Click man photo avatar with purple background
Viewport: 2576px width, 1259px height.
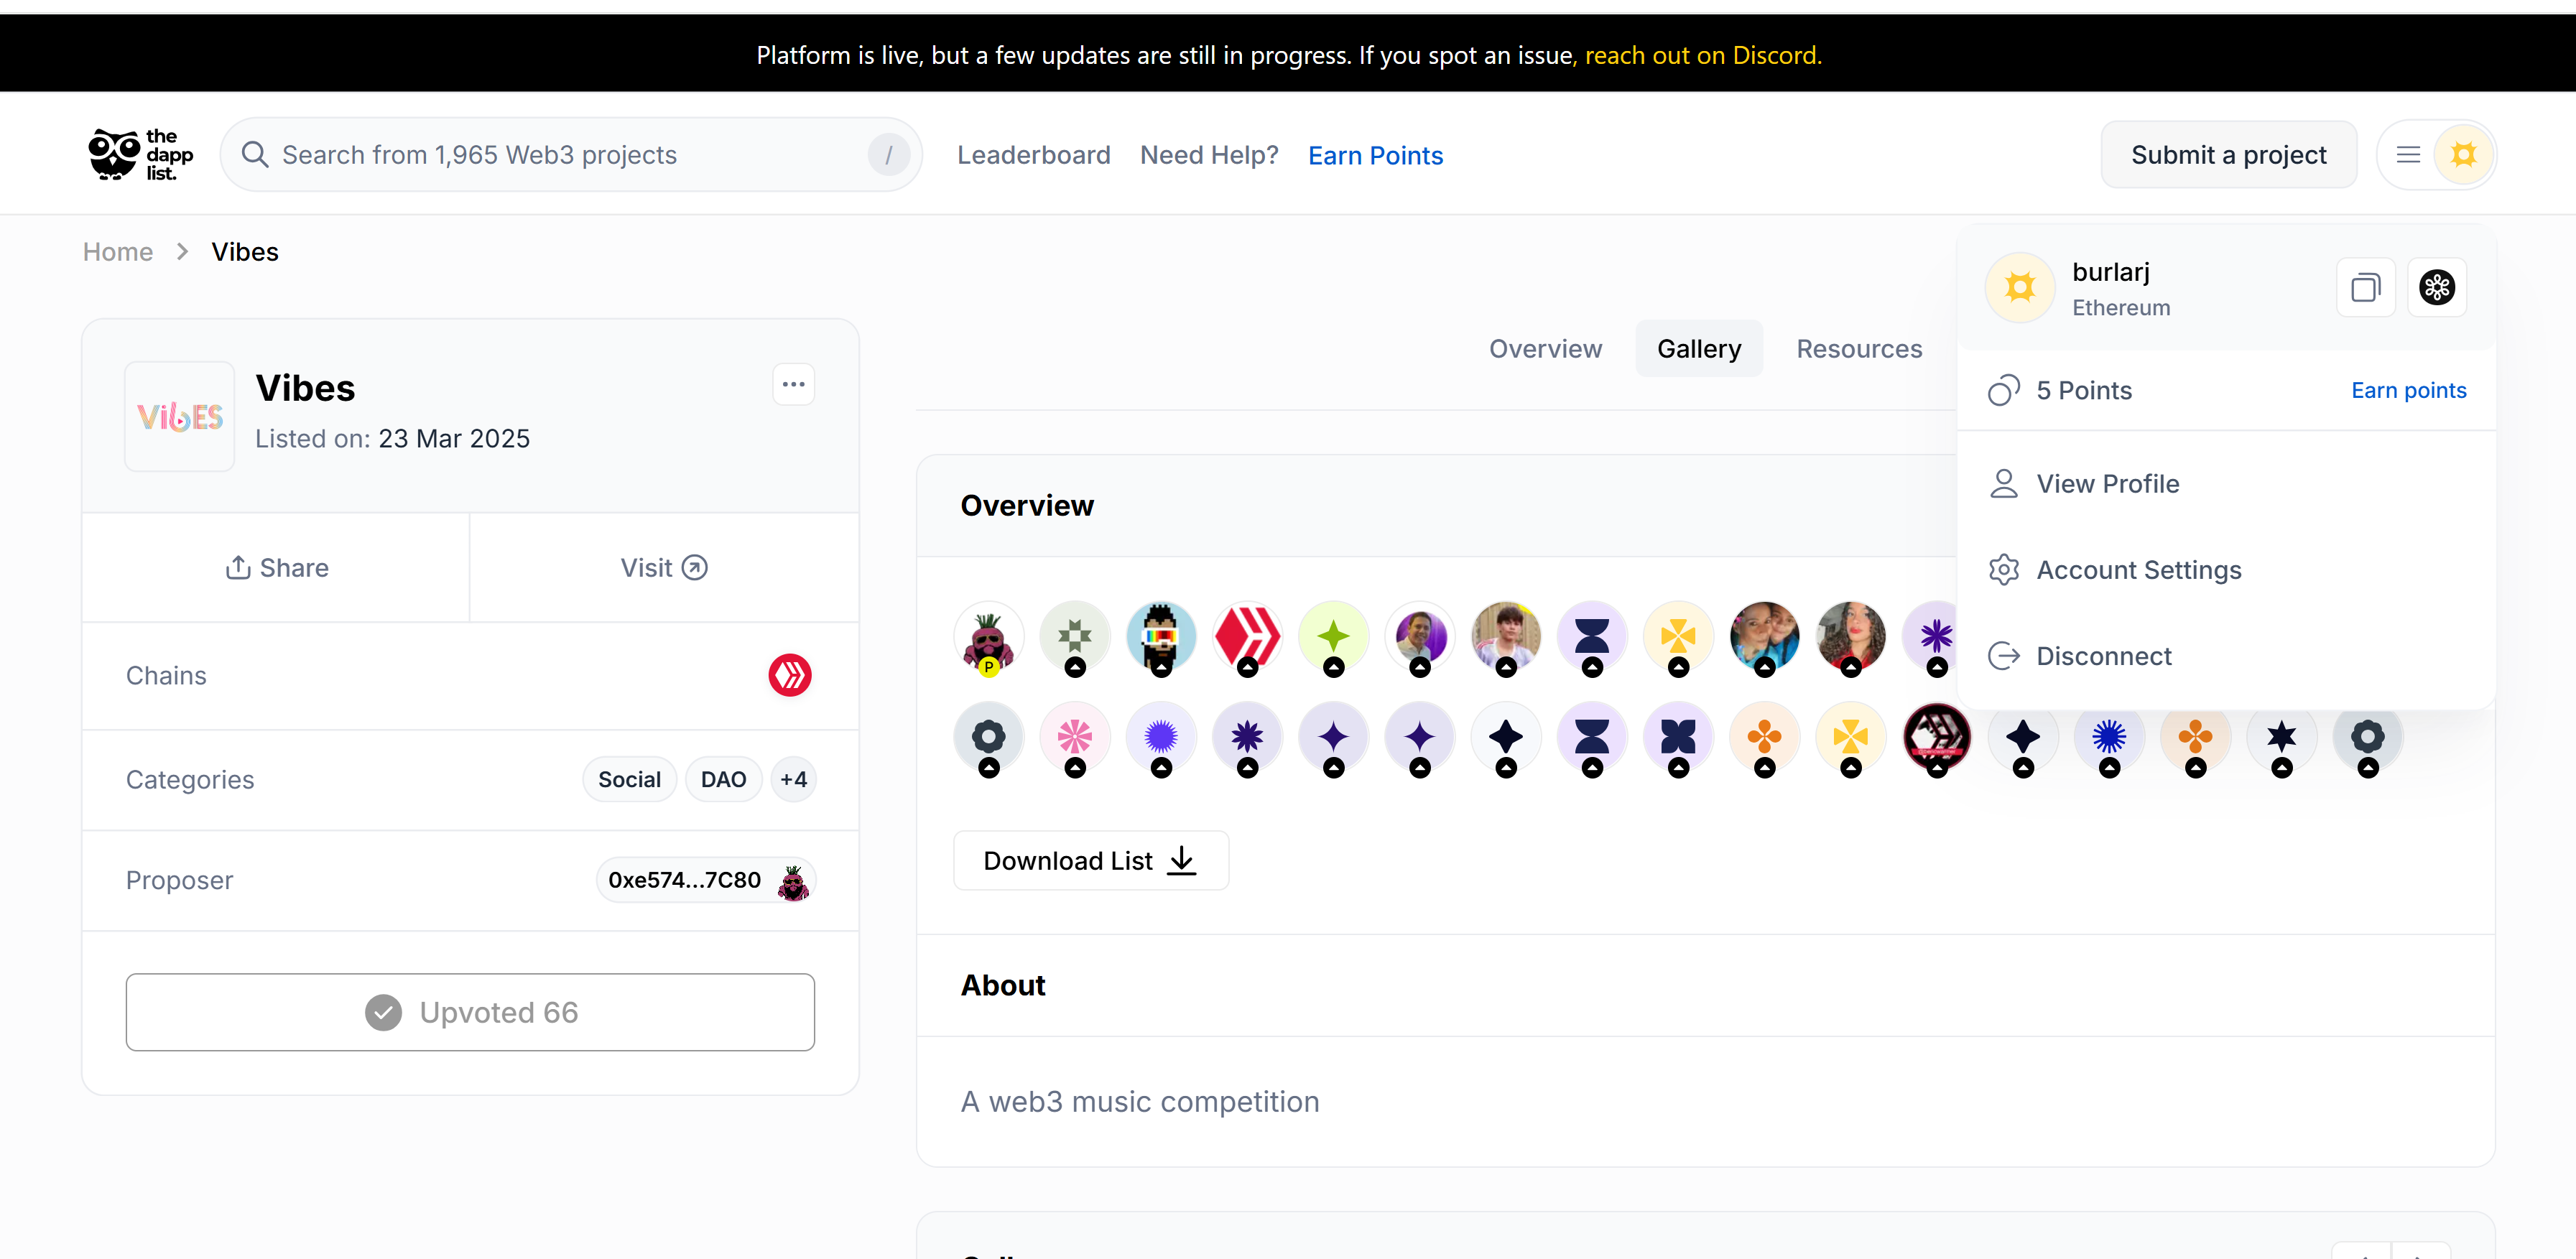point(1420,637)
